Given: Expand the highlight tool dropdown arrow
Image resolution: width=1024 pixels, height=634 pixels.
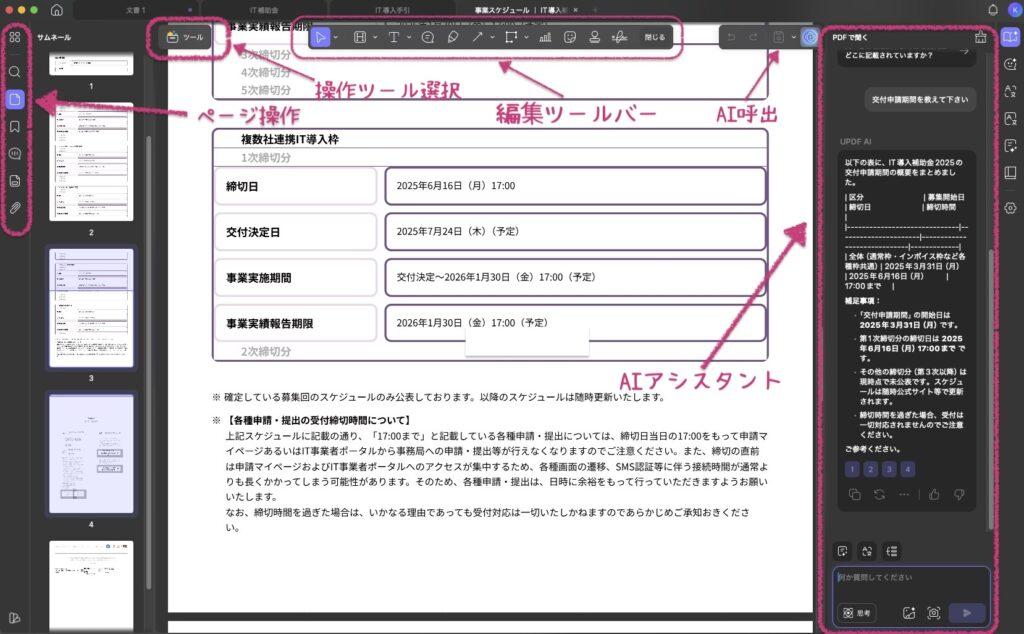Looking at the screenshot, I should click(x=375, y=37).
